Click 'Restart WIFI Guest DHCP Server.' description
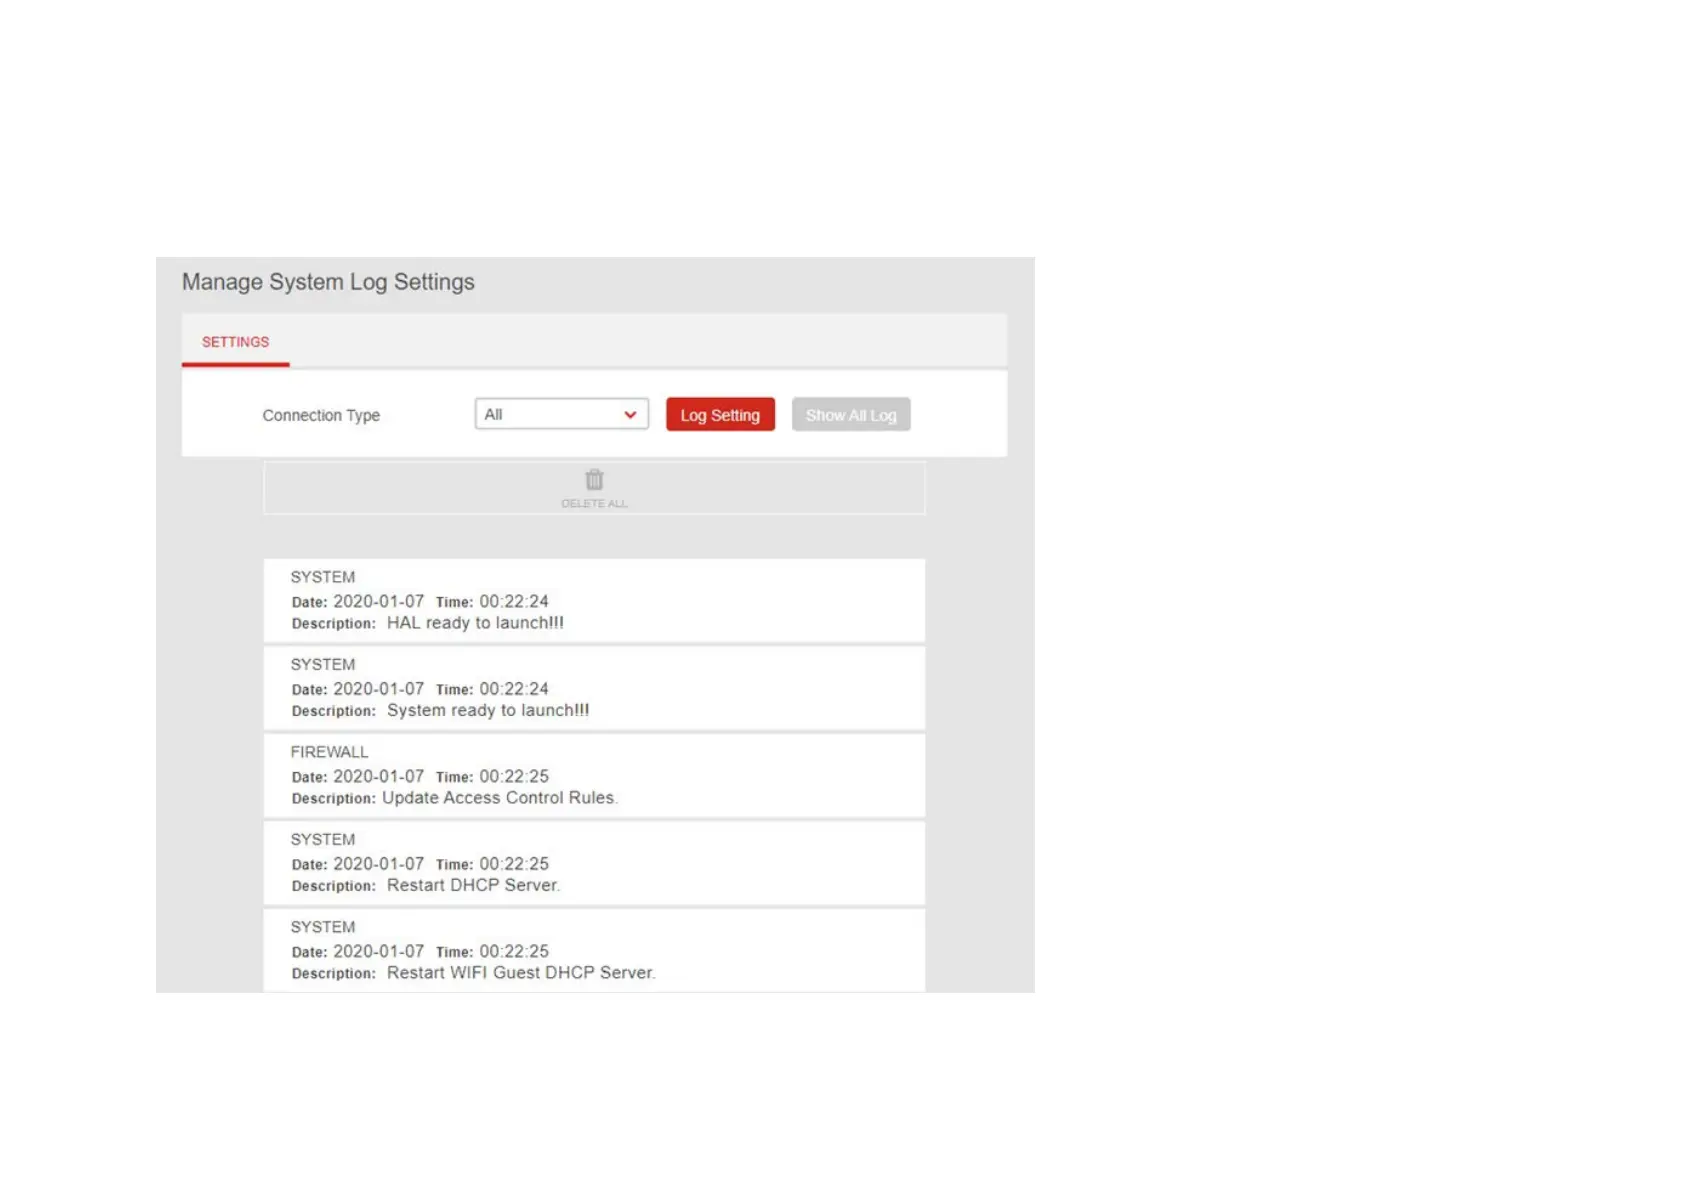1684x1191 pixels. pyautogui.click(x=521, y=973)
